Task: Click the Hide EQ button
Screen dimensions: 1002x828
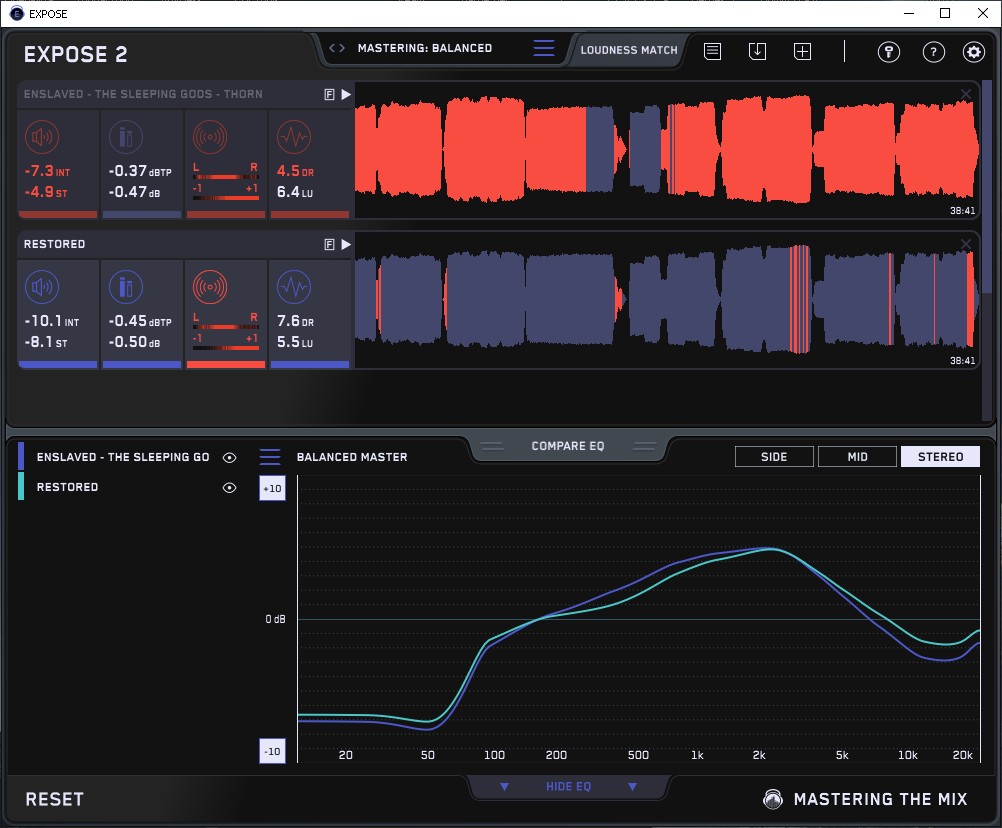Action: [x=568, y=786]
